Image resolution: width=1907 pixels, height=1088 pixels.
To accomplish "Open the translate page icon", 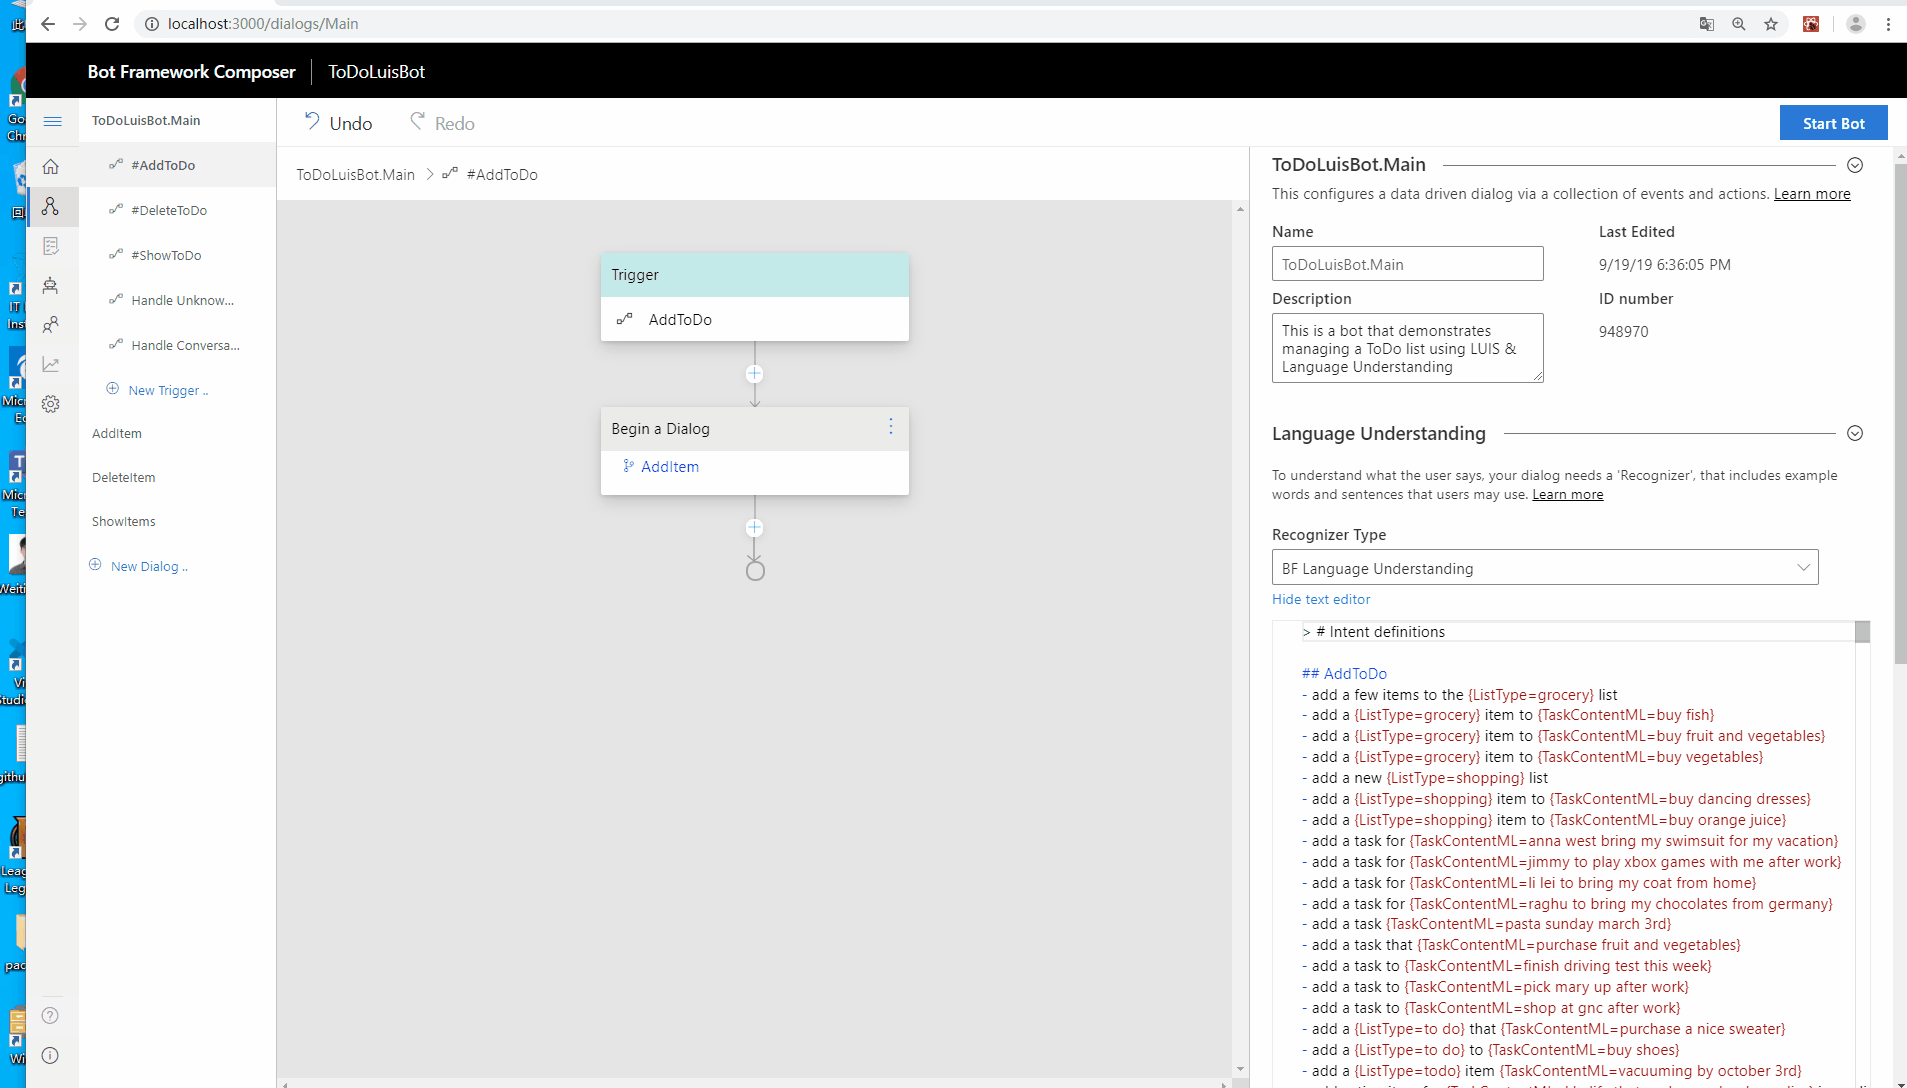I will 1707,24.
